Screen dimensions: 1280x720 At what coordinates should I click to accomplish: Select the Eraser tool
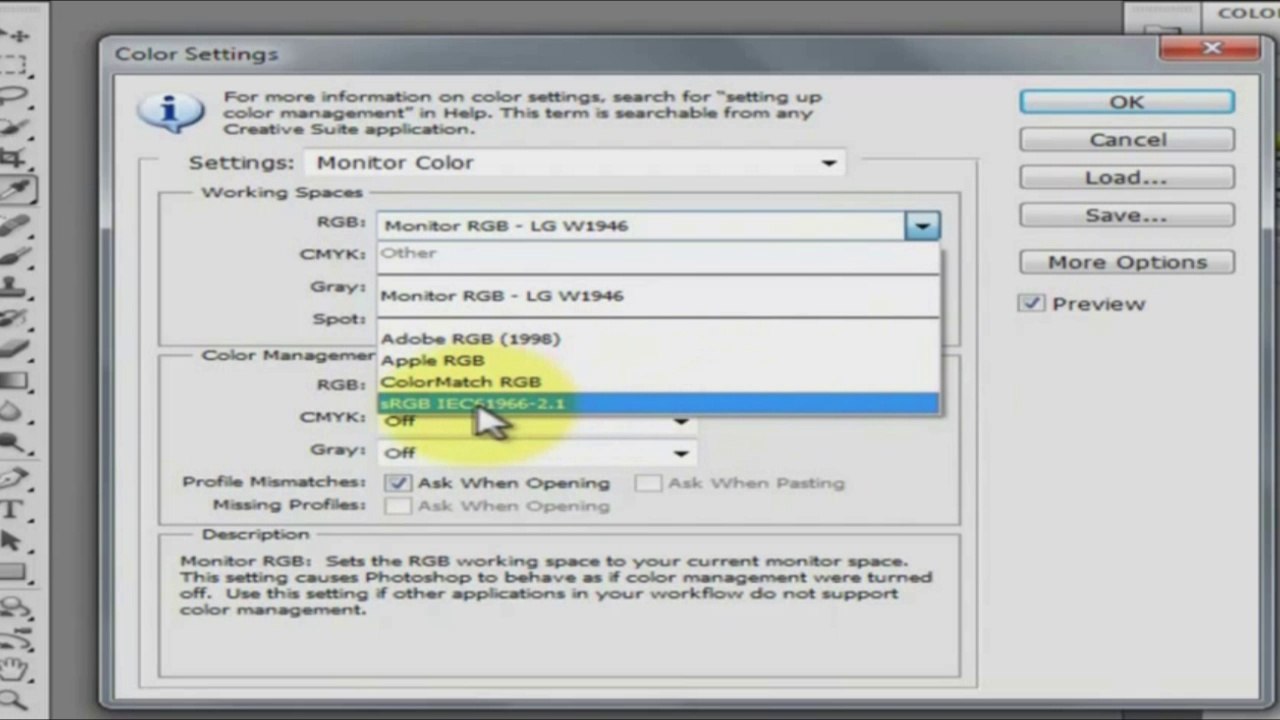point(14,348)
